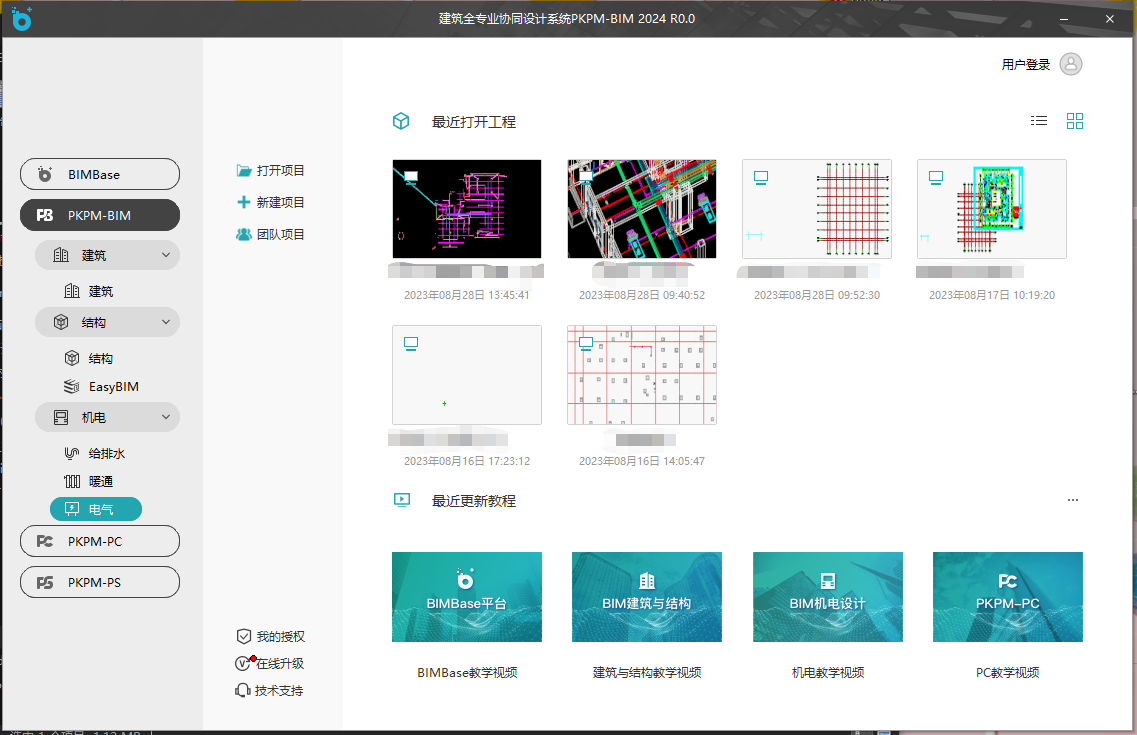The image size is (1137, 735).
Task: Open 技术支持 technical support
Action: (x=270, y=691)
